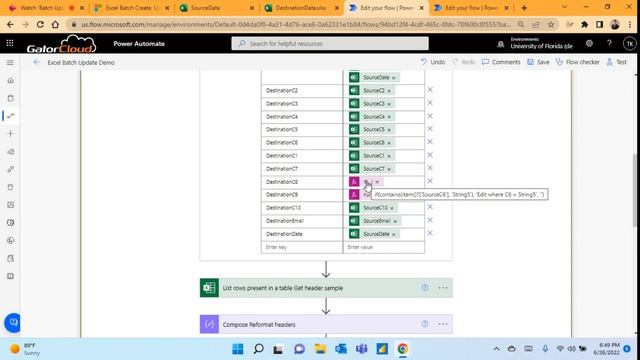The width and height of the screenshot is (640, 360).
Task: Expand the List rows Get header sample step
Action: 326,288
